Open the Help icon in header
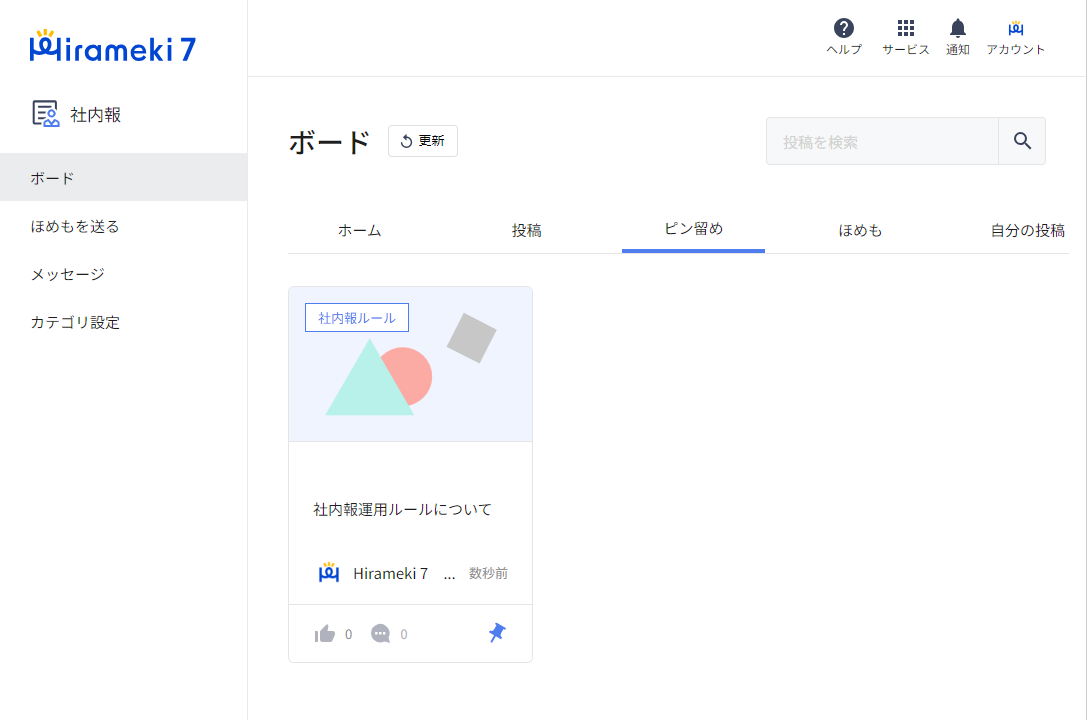The width and height of the screenshot is (1087, 720). point(843,29)
